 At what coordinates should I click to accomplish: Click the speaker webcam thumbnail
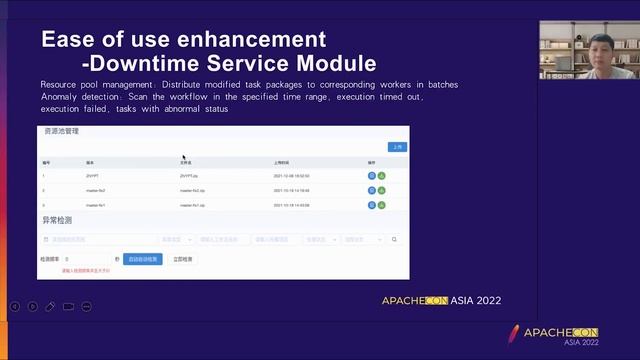click(x=589, y=50)
